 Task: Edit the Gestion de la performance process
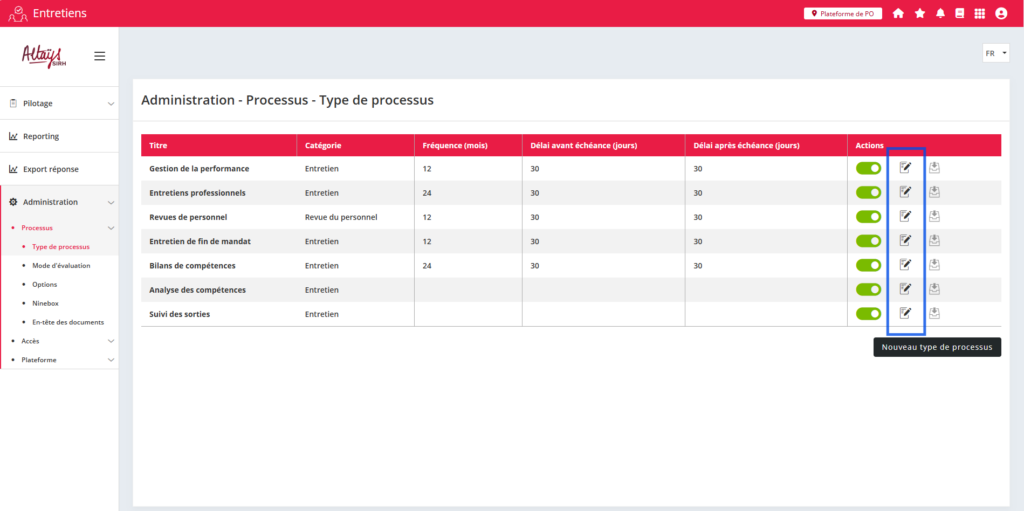pos(905,168)
